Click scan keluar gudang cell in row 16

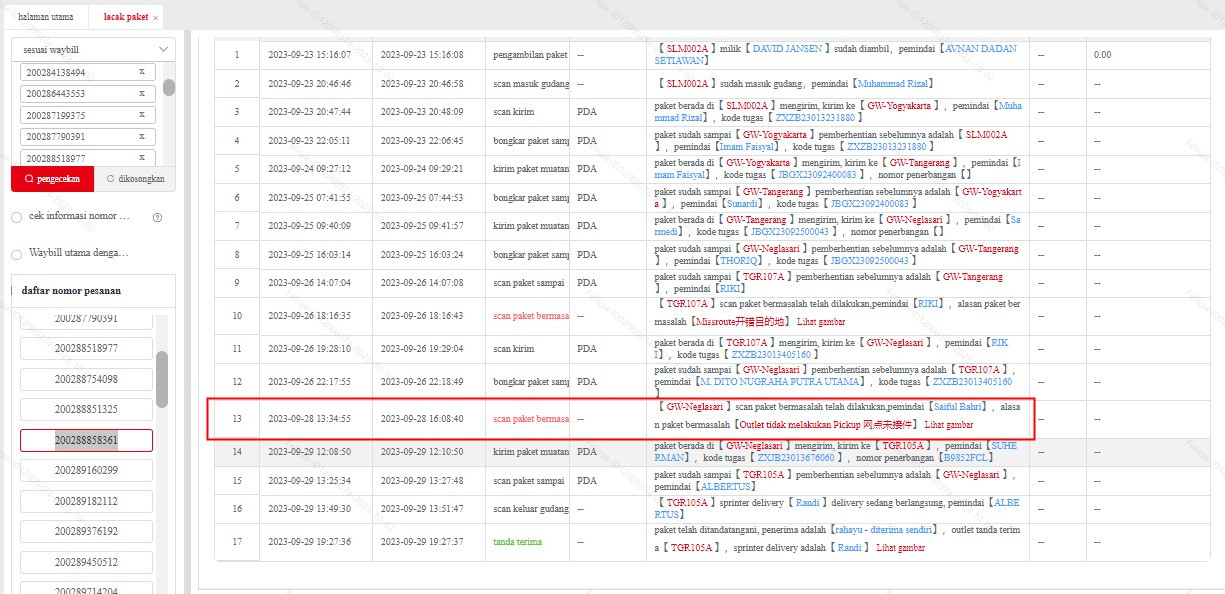point(531,508)
